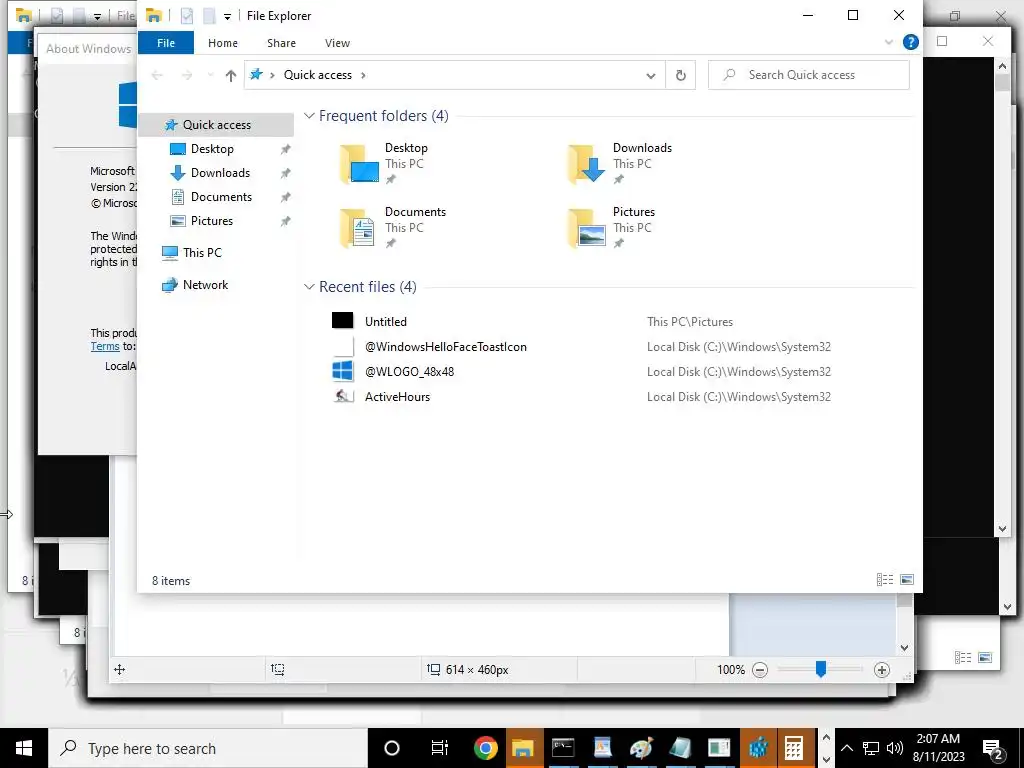Select the Downloads folder under Frequent folders
Image resolution: width=1024 pixels, height=768 pixels.
point(620,164)
